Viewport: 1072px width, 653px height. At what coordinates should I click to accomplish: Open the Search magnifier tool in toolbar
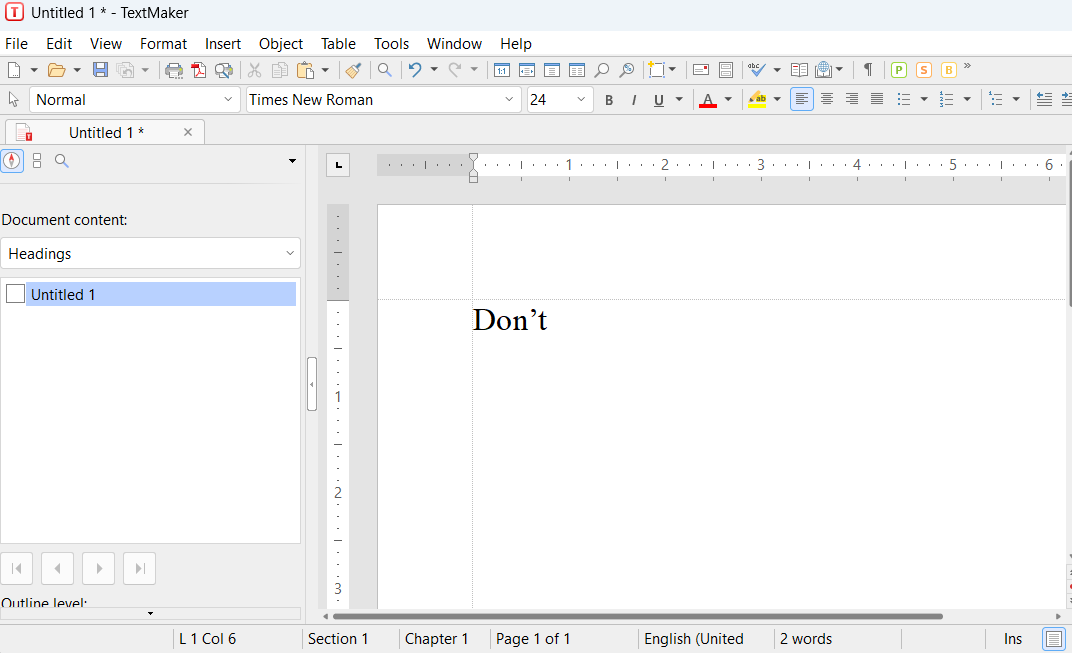(x=384, y=70)
